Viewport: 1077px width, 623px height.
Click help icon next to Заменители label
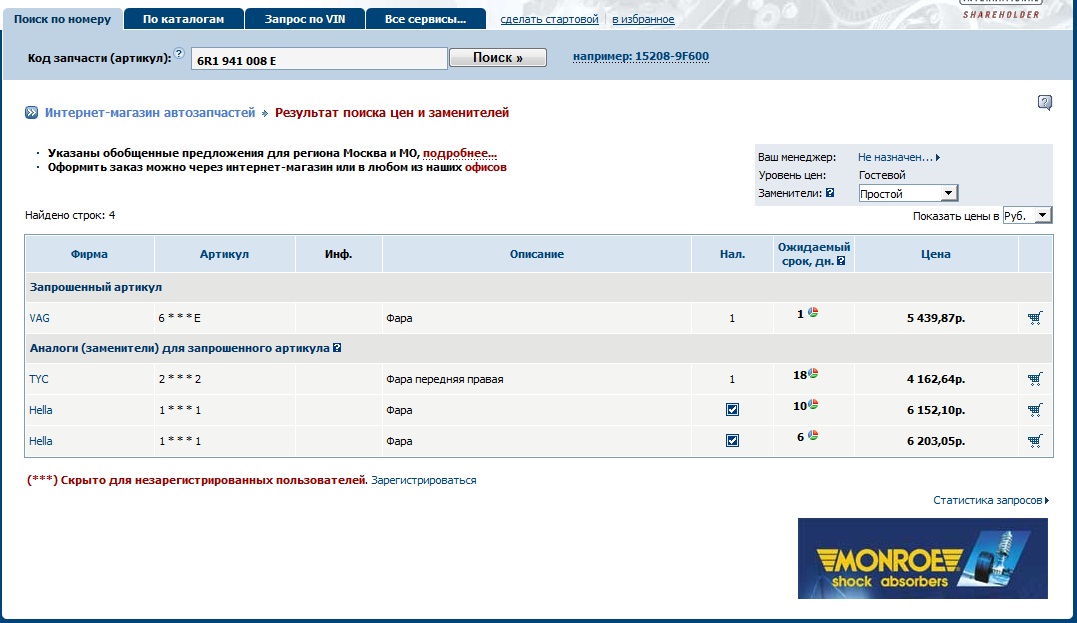click(x=830, y=193)
